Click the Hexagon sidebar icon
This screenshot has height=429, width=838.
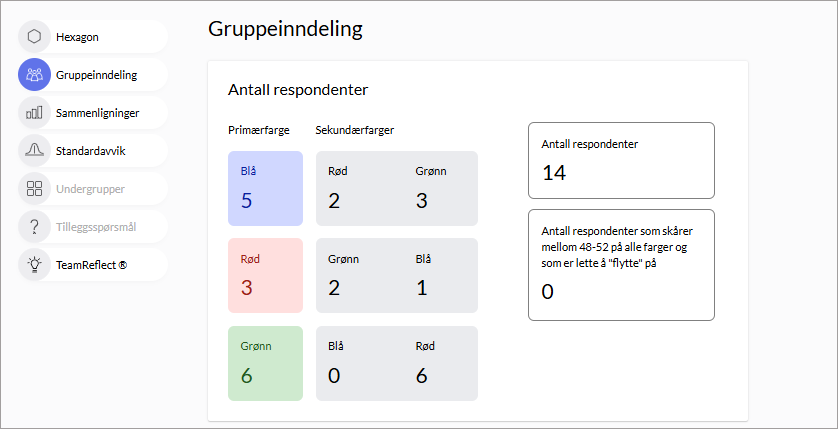click(34, 37)
